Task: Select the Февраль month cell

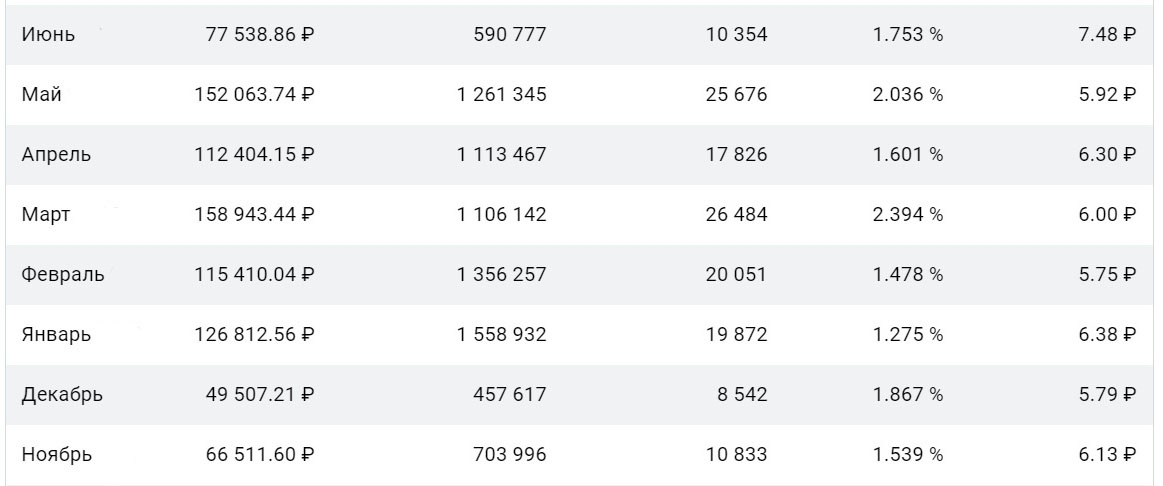Action: [63, 275]
